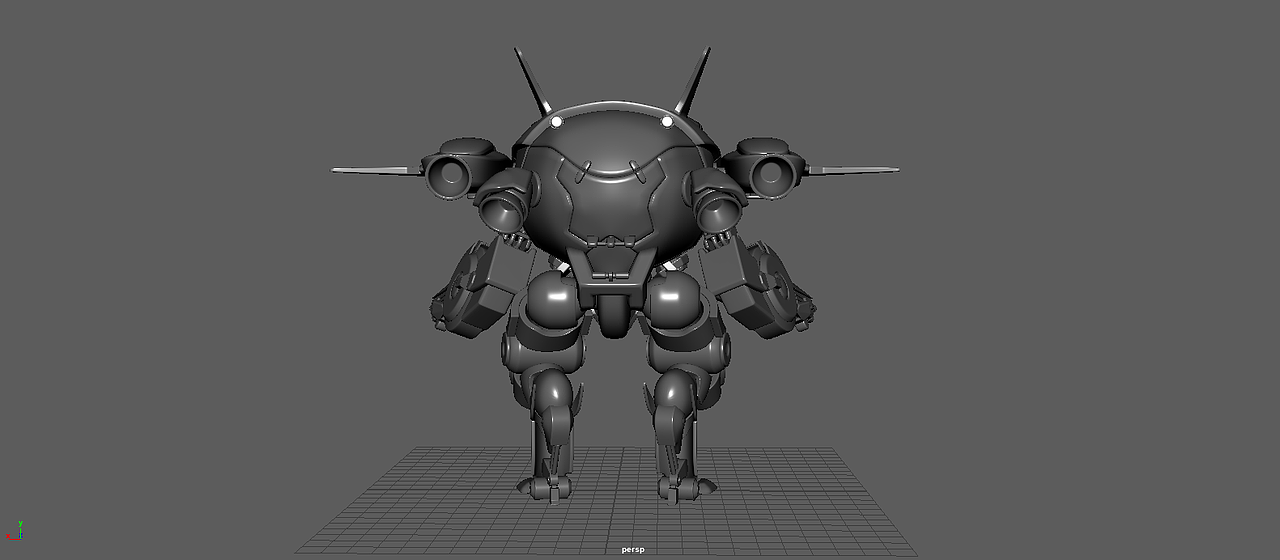Select the right upright antenna spike
The width and height of the screenshot is (1280, 560).
693,80
